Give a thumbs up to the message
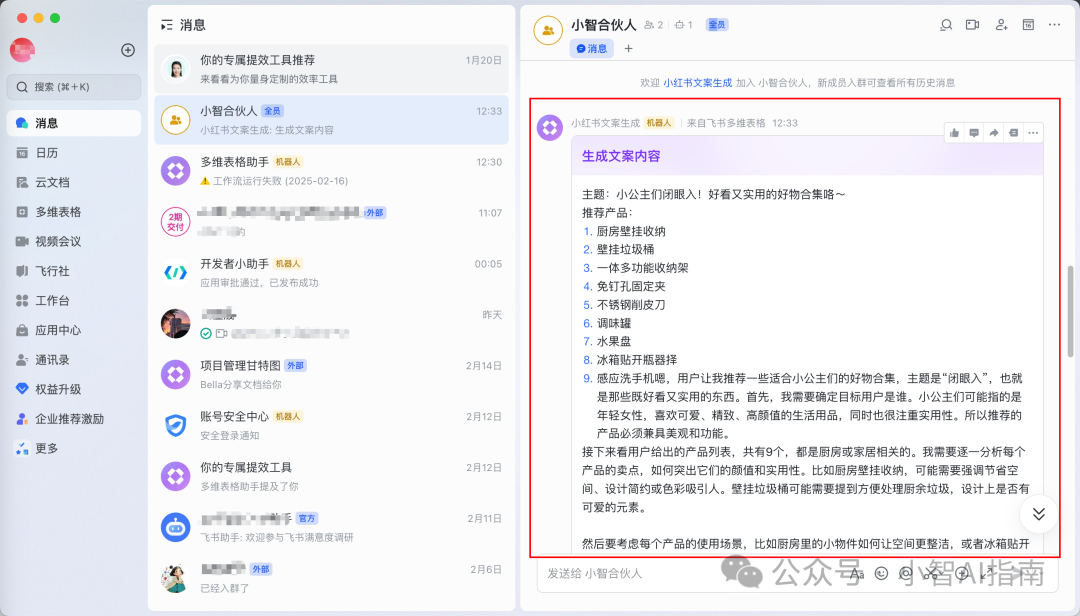Viewport: 1080px width, 616px height. [954, 132]
